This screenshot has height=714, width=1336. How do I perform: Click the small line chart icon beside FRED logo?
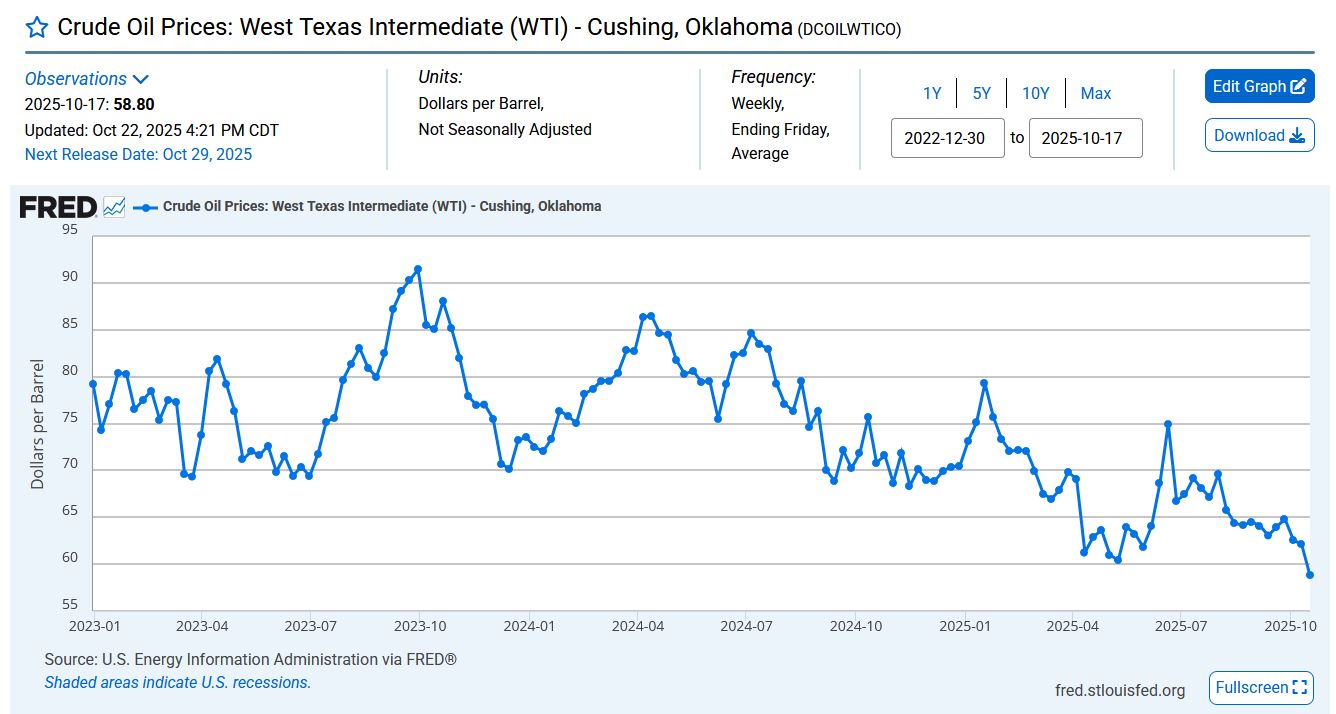pyautogui.click(x=114, y=207)
